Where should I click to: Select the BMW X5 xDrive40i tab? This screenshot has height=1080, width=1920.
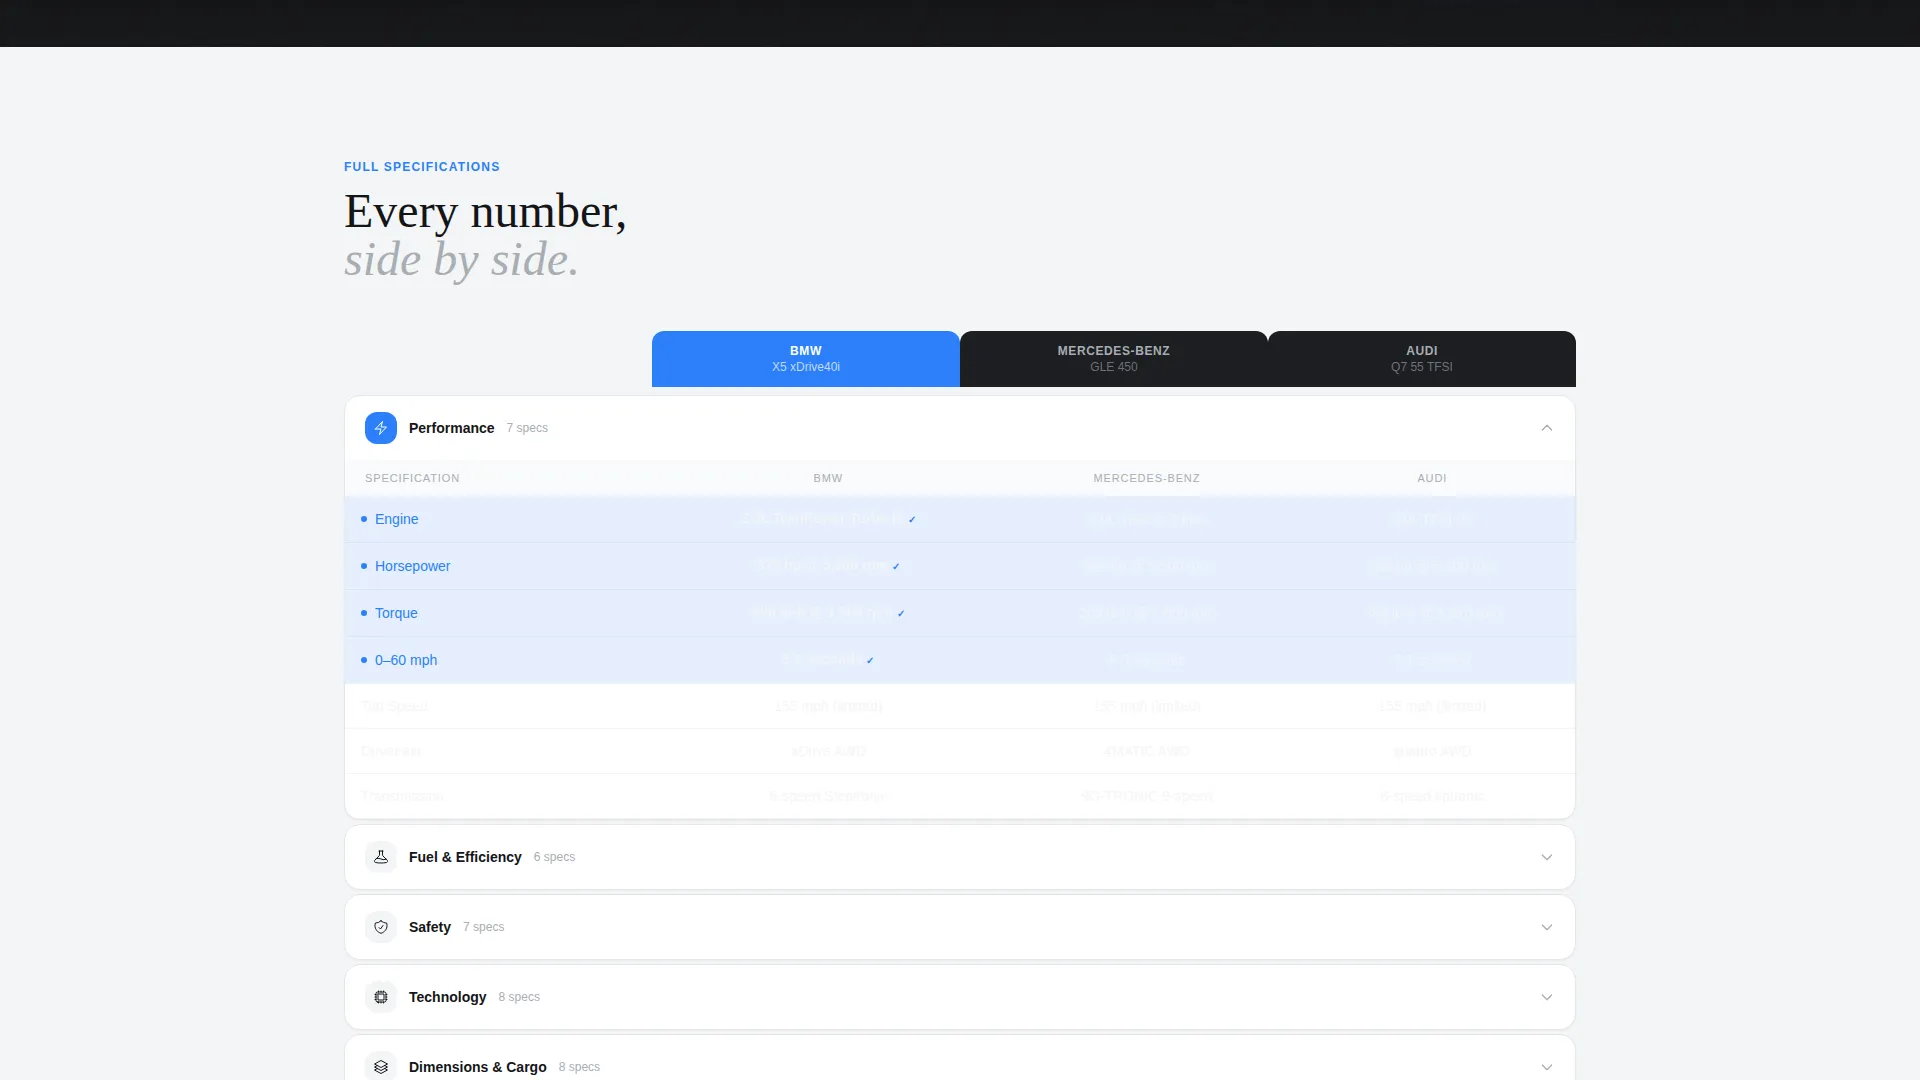(806, 359)
